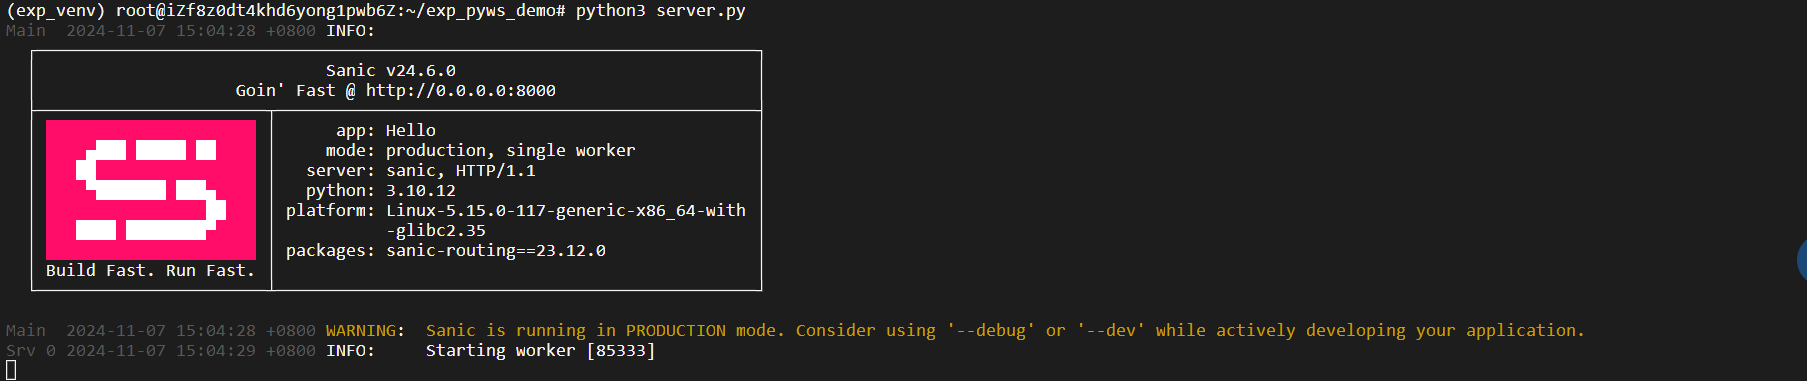The width and height of the screenshot is (1807, 381).
Task: Click the Sanic v24.6.0 version text
Action: click(x=391, y=70)
